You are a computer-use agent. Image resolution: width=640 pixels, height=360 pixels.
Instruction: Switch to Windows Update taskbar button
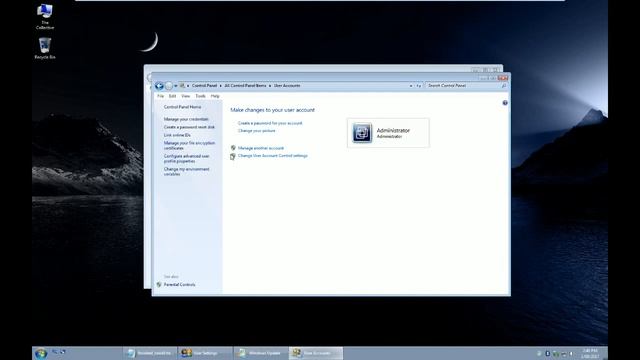click(261, 353)
